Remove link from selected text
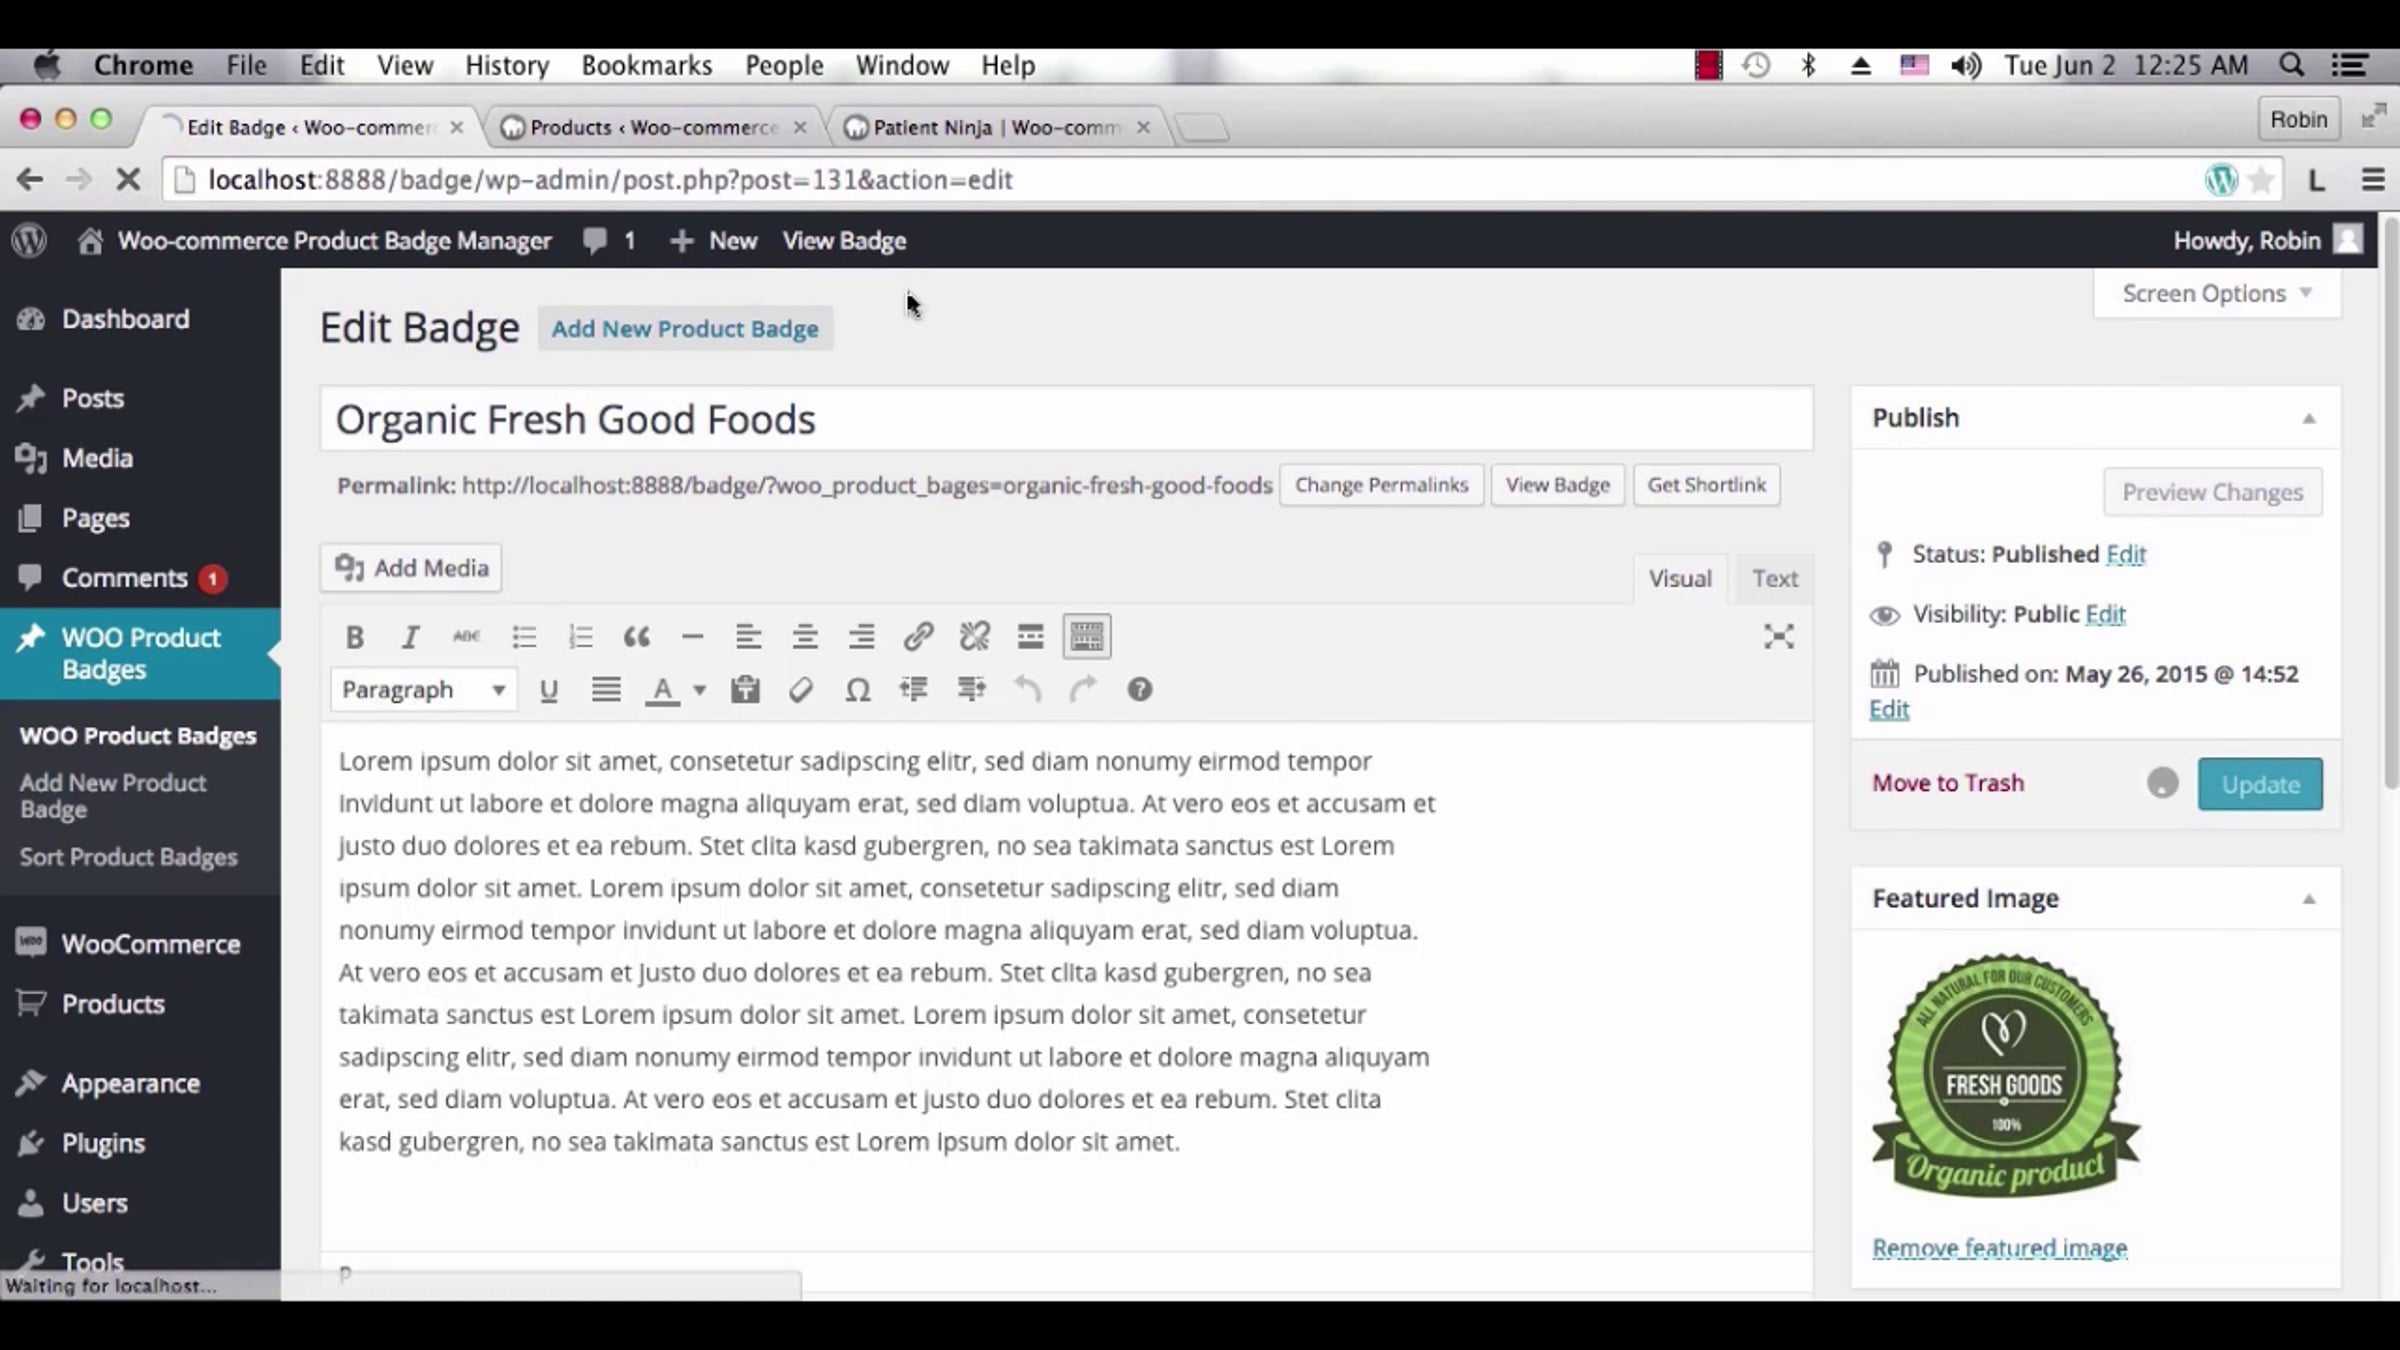 tap(974, 637)
